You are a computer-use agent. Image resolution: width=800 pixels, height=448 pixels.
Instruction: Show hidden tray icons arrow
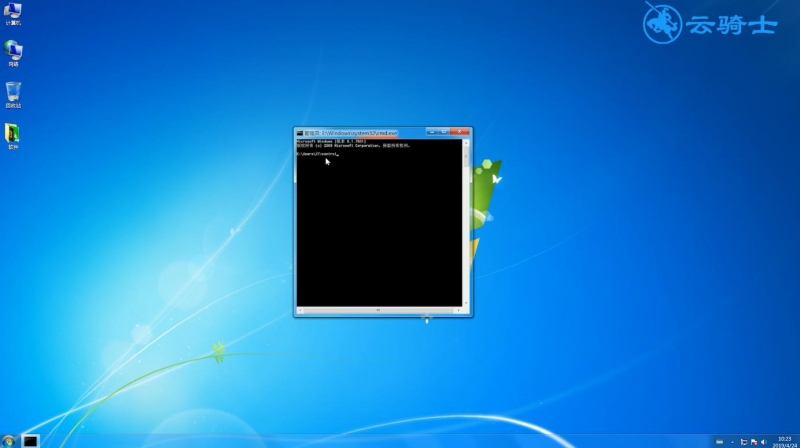(x=732, y=442)
